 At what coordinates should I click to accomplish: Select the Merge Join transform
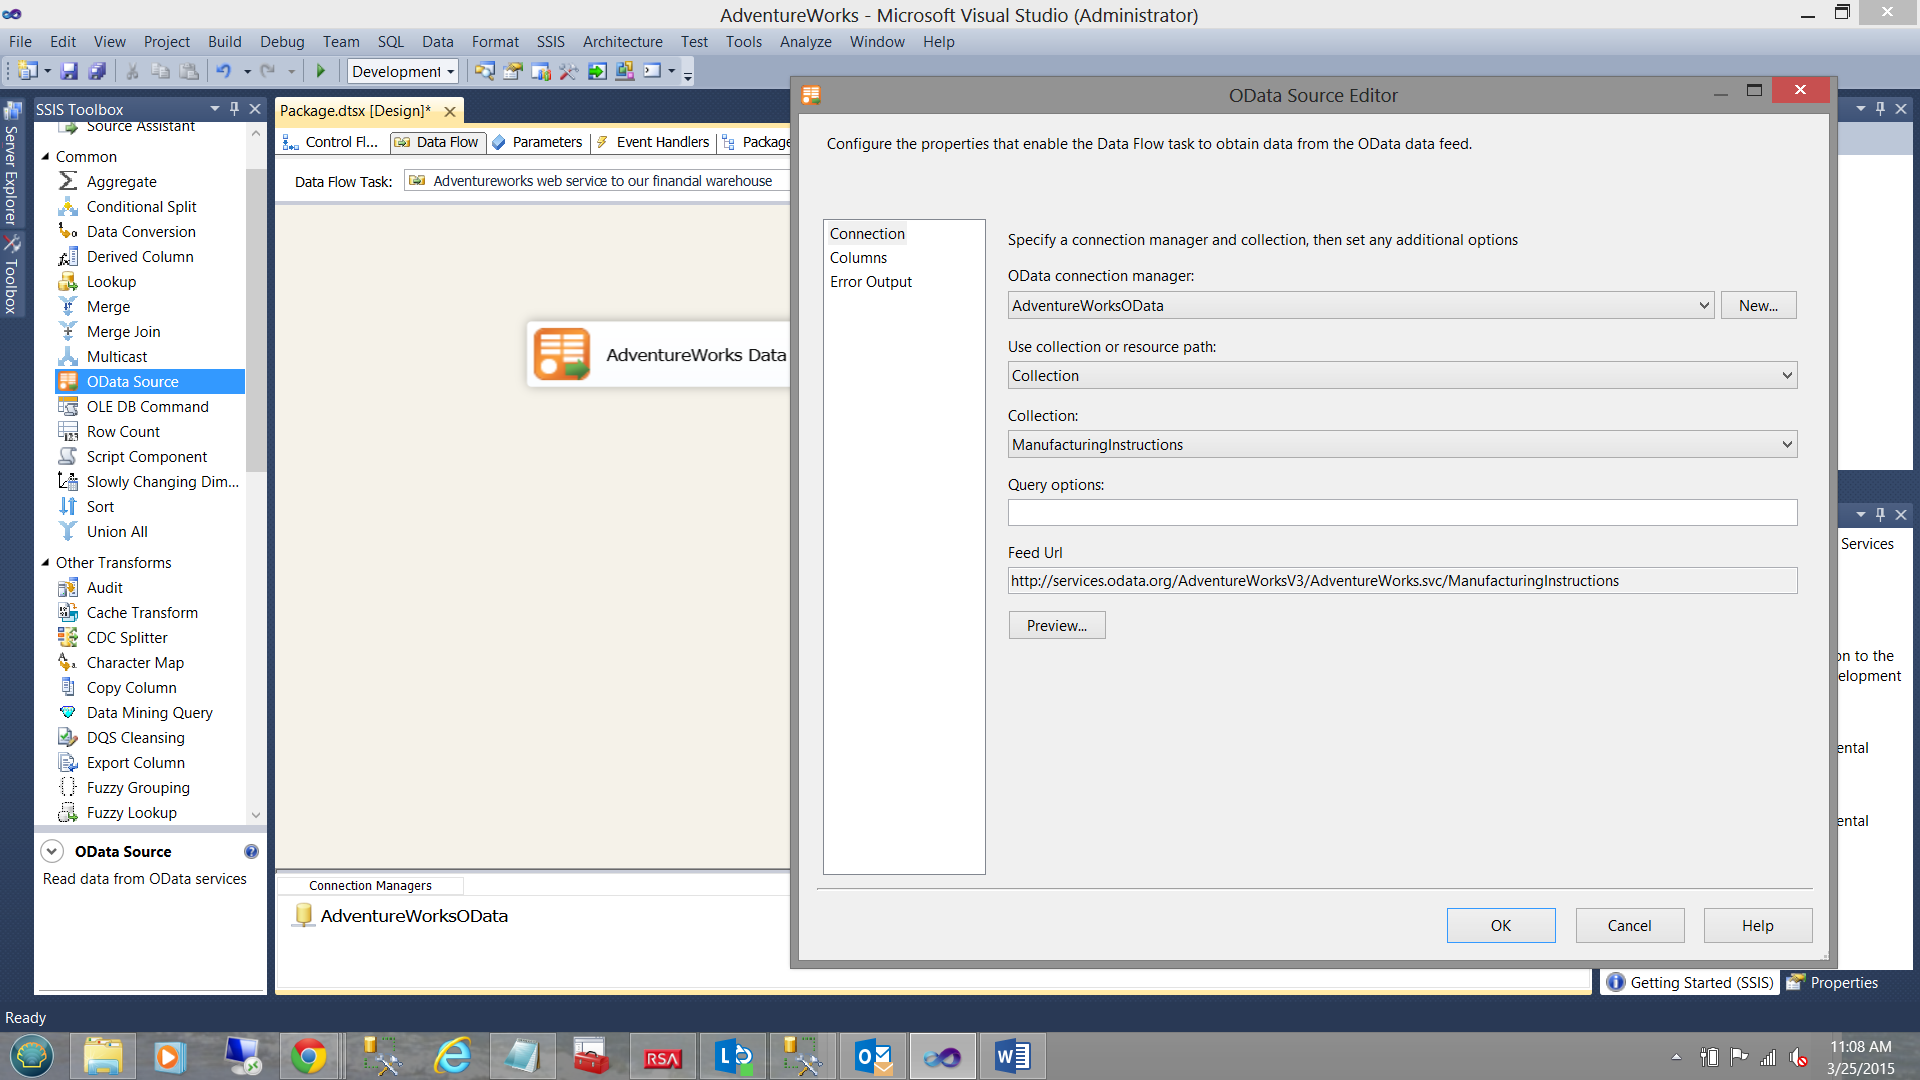pyautogui.click(x=124, y=331)
